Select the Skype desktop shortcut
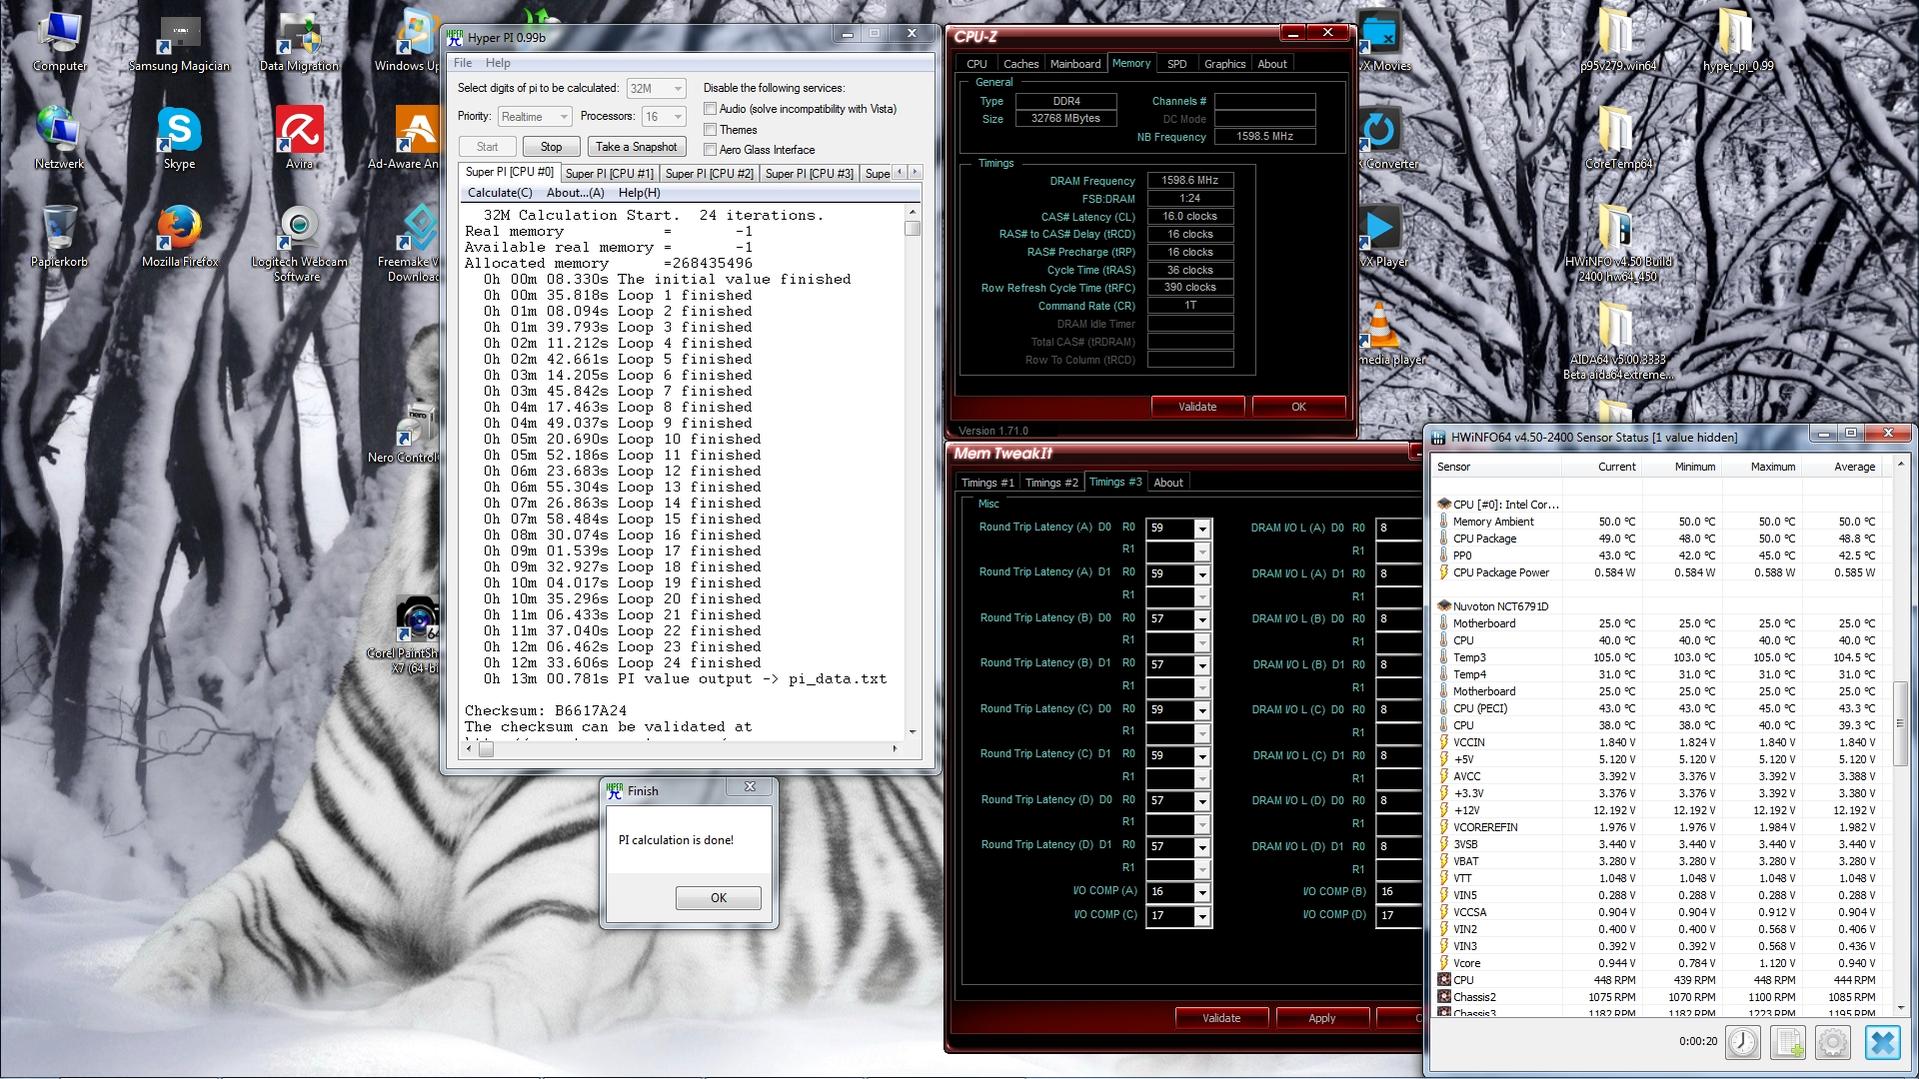Image resolution: width=1919 pixels, height=1079 pixels. (x=179, y=137)
